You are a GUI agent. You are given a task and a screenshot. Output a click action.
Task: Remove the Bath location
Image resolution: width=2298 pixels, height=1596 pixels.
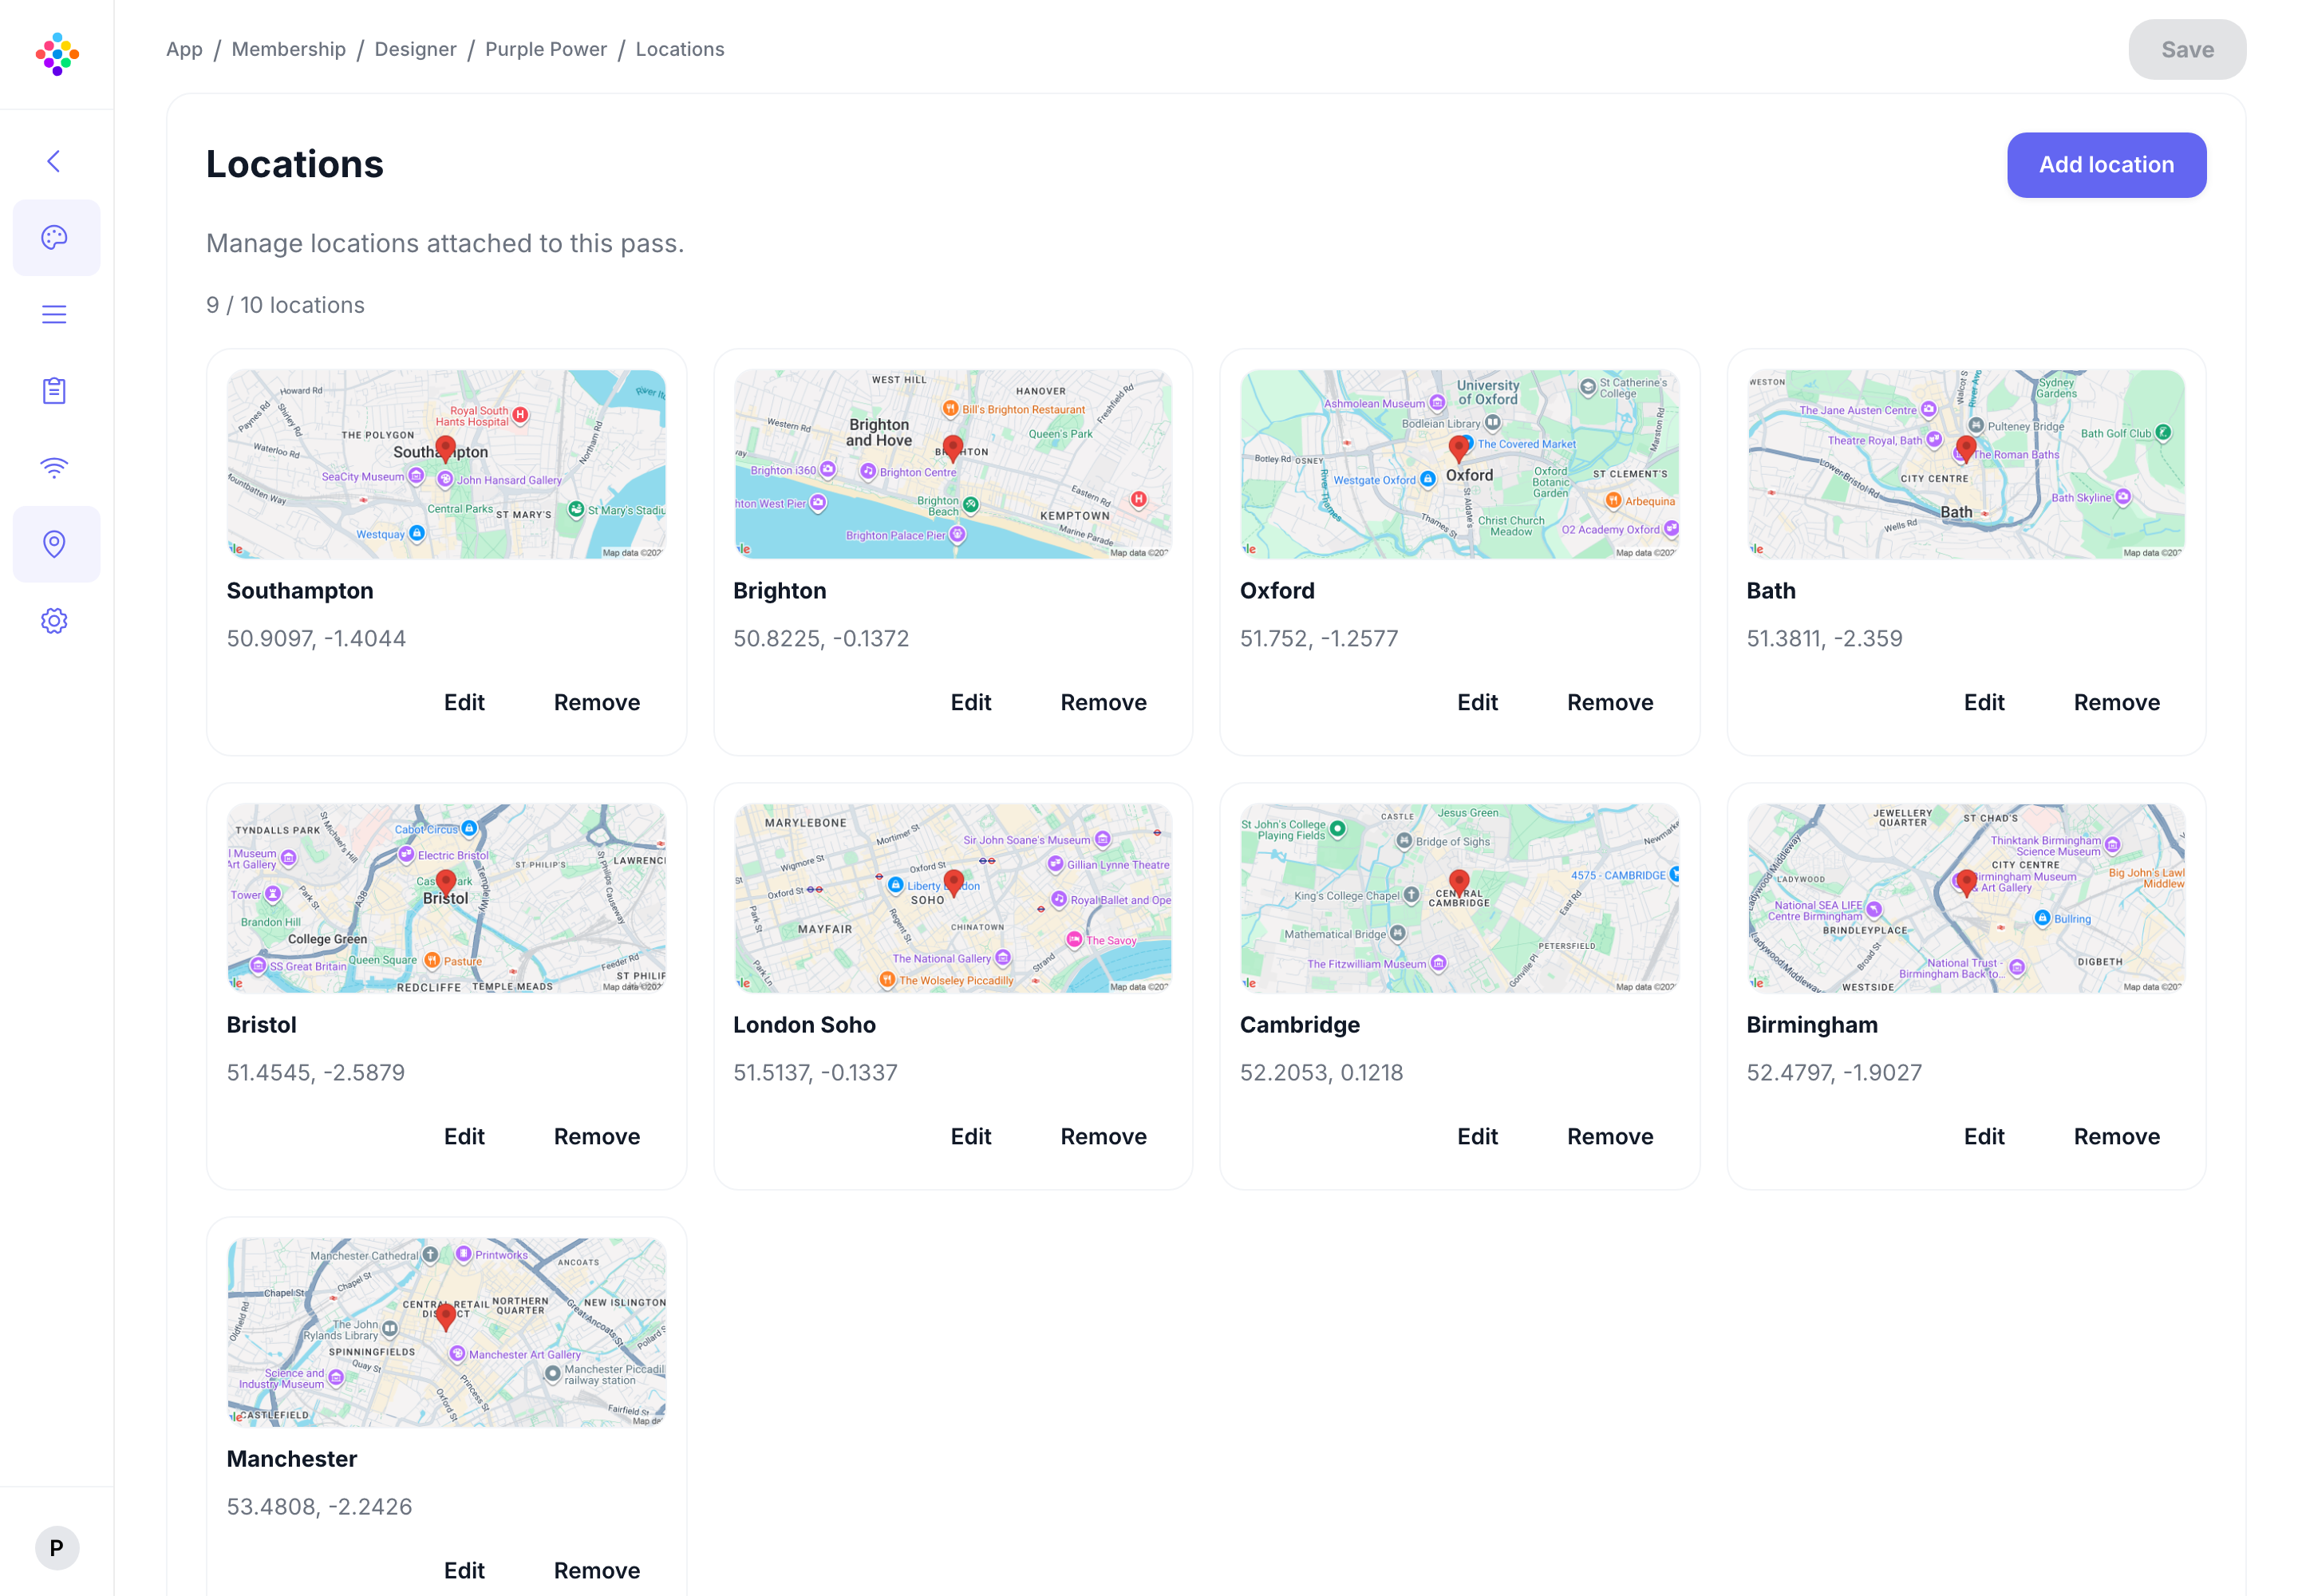(2116, 702)
